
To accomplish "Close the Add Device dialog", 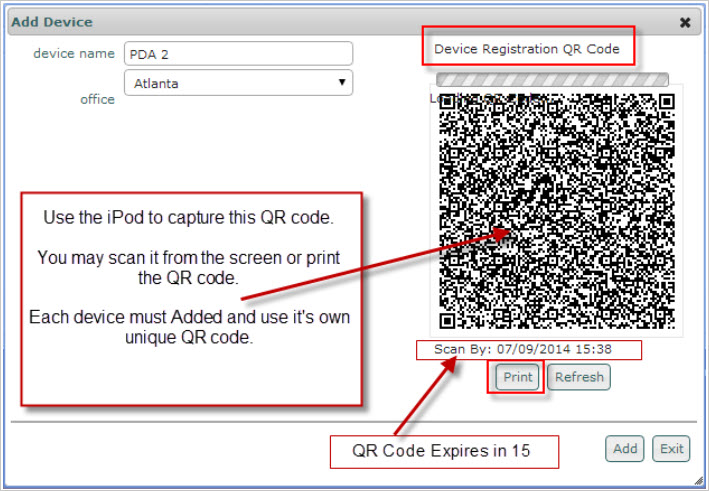I will 685,22.
